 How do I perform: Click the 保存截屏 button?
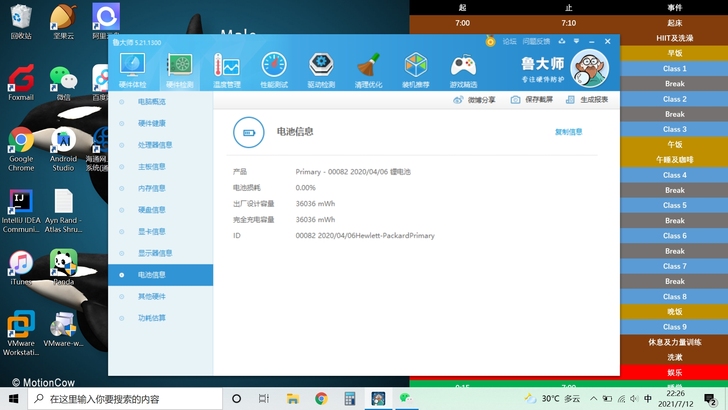pyautogui.click(x=532, y=100)
